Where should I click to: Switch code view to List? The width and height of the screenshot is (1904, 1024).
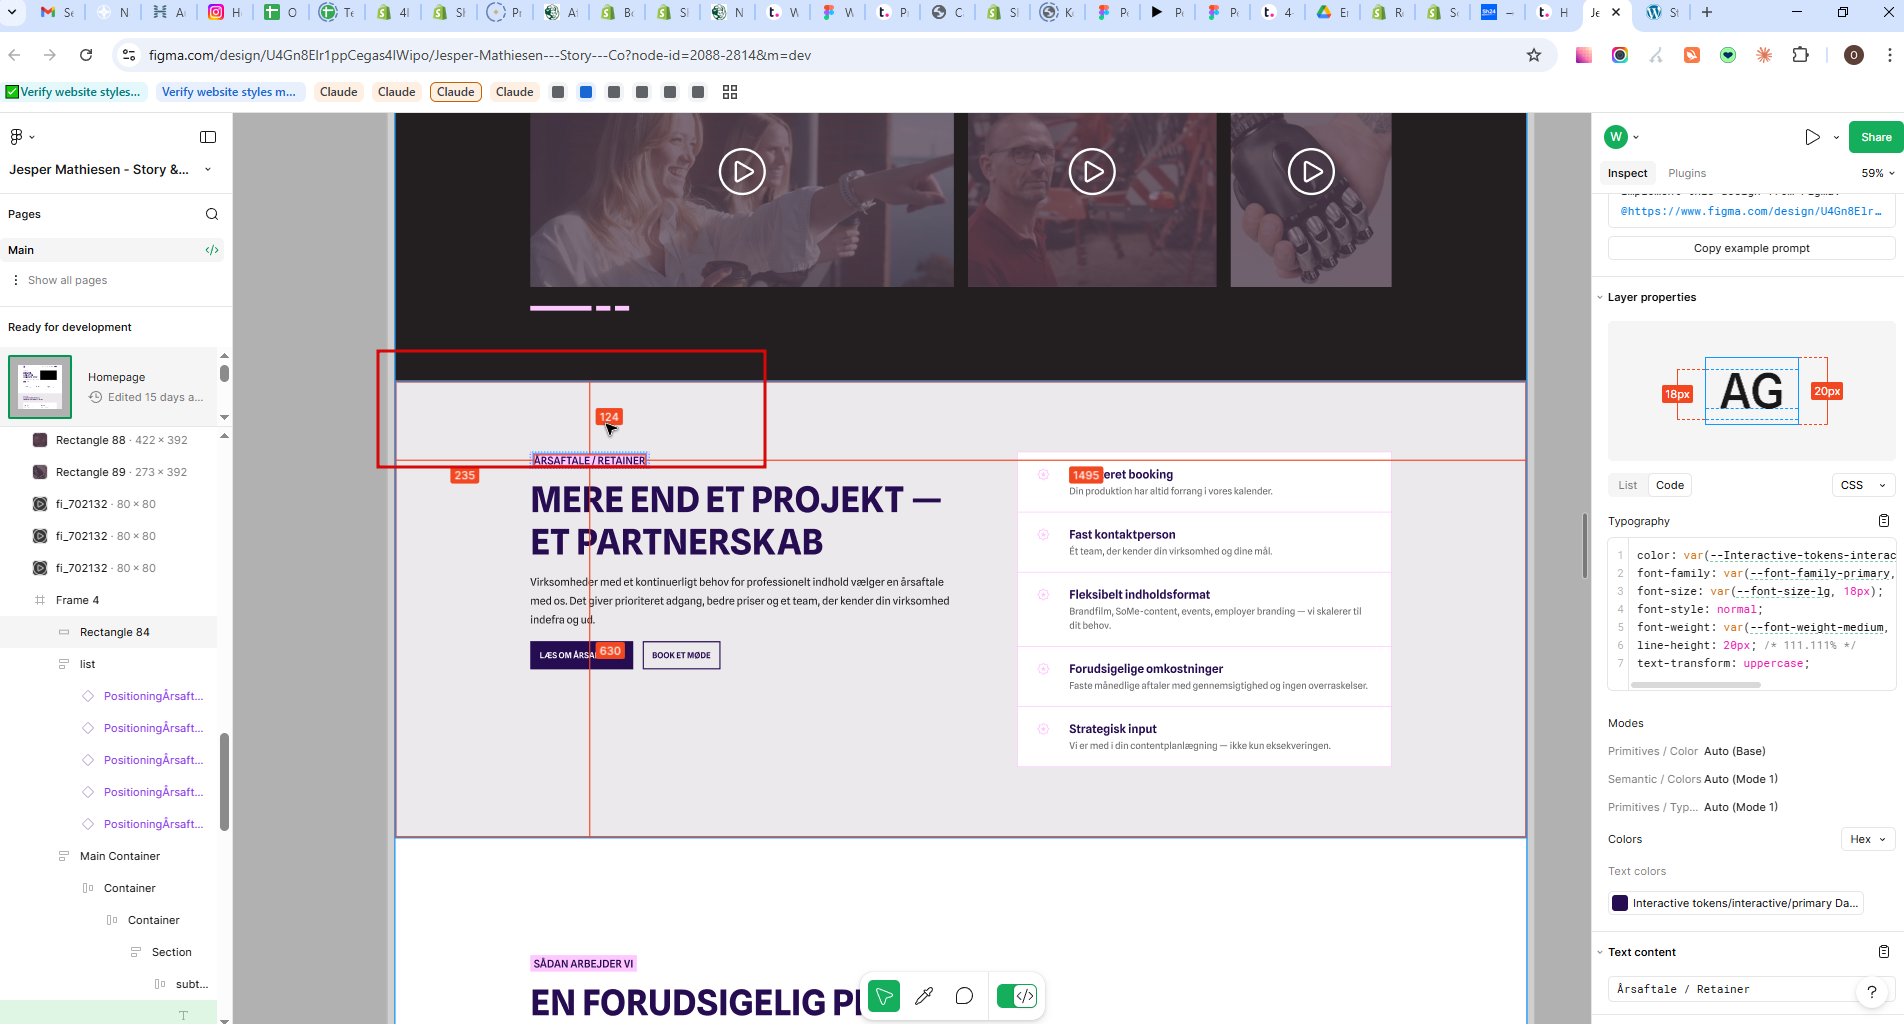click(x=1627, y=485)
